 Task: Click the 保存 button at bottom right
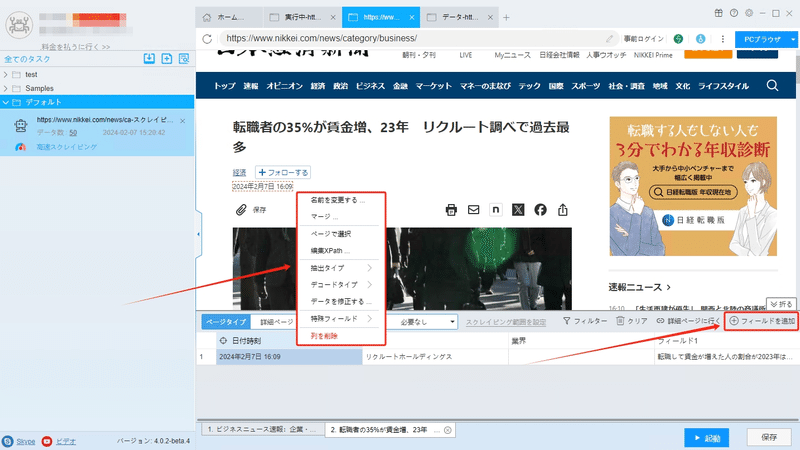pos(769,437)
